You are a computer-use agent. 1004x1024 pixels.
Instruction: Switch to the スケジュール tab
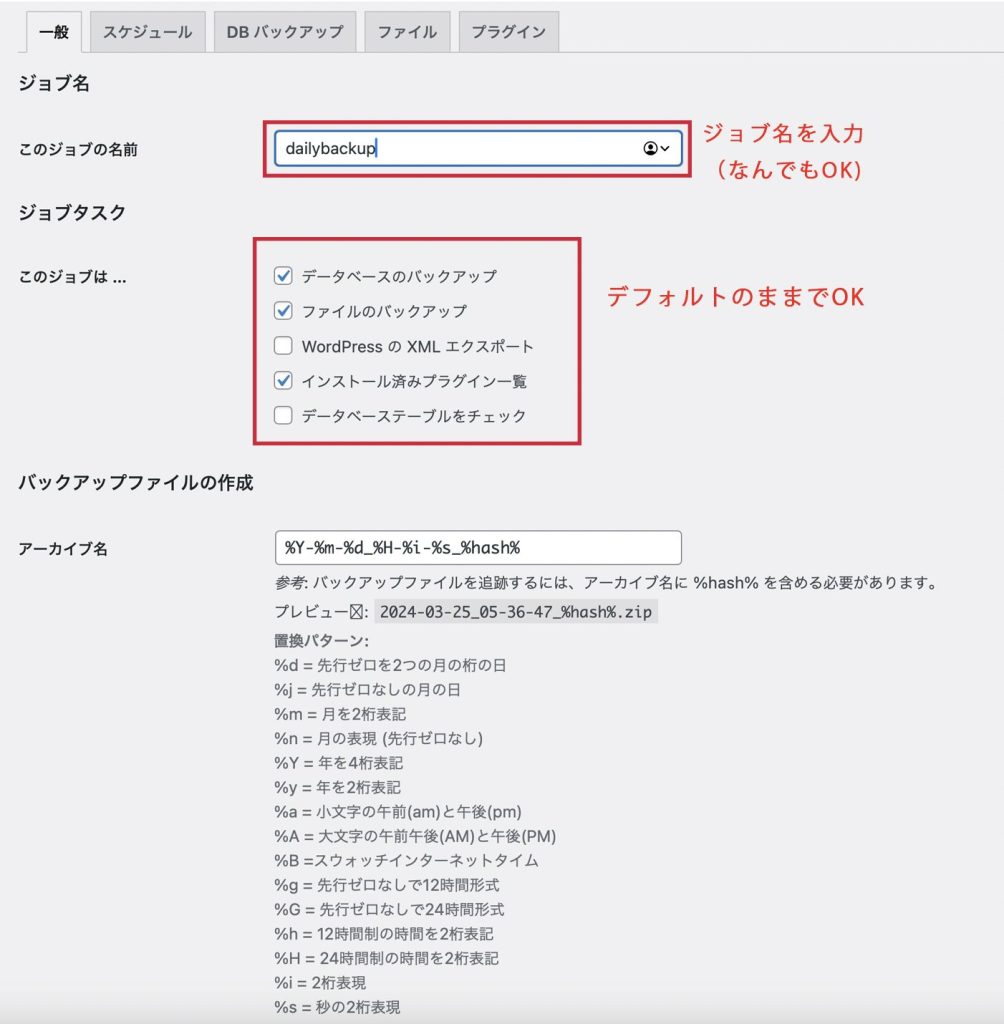click(x=147, y=32)
